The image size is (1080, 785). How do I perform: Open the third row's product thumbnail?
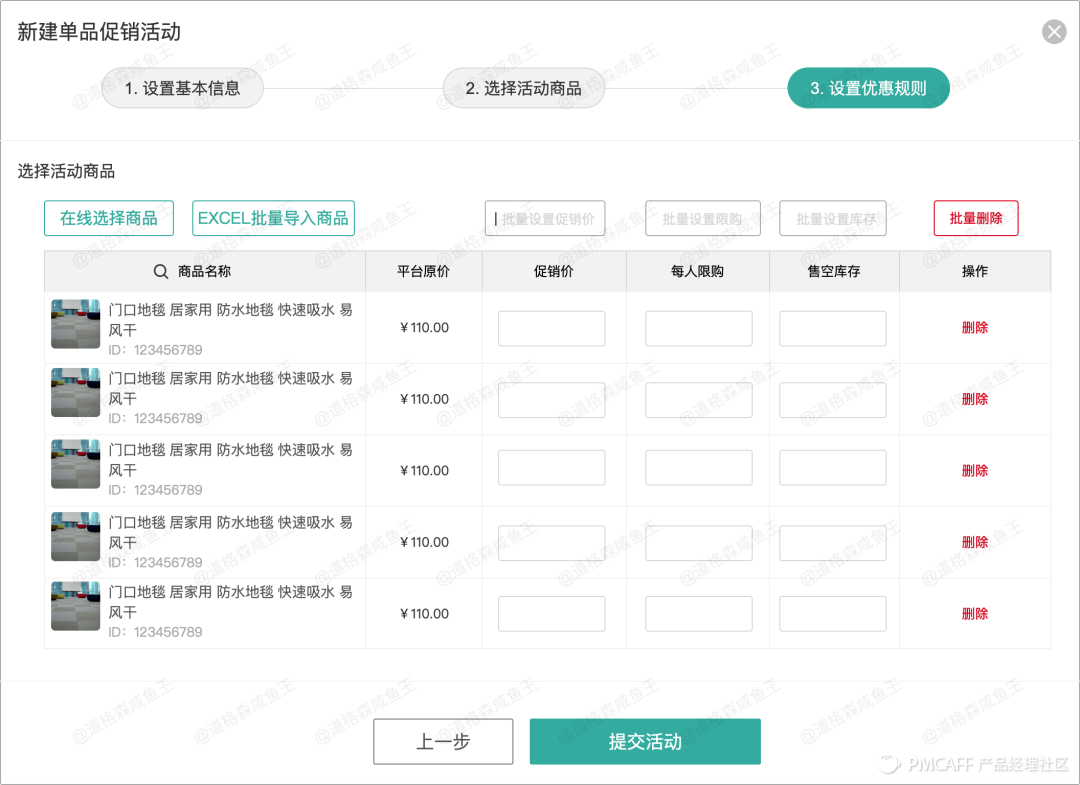[76, 464]
